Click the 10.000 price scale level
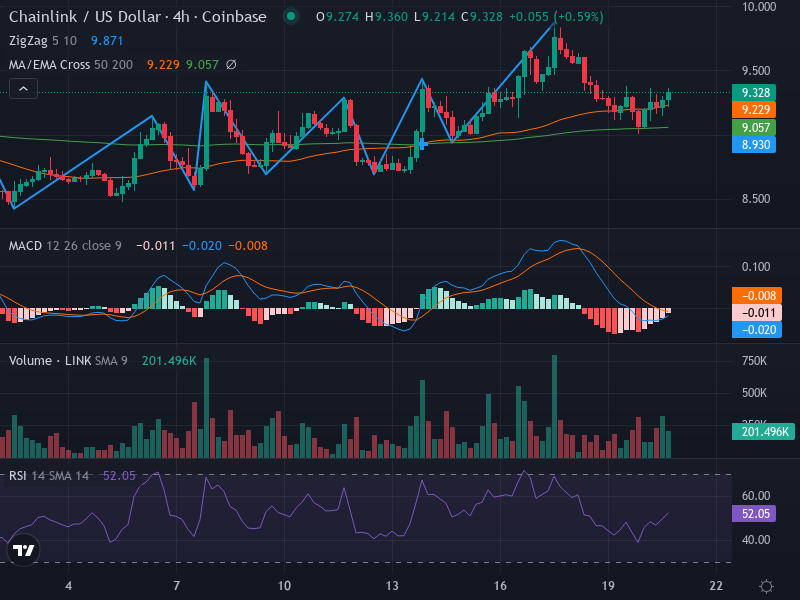The height and width of the screenshot is (600, 800). pyautogui.click(x=759, y=7)
